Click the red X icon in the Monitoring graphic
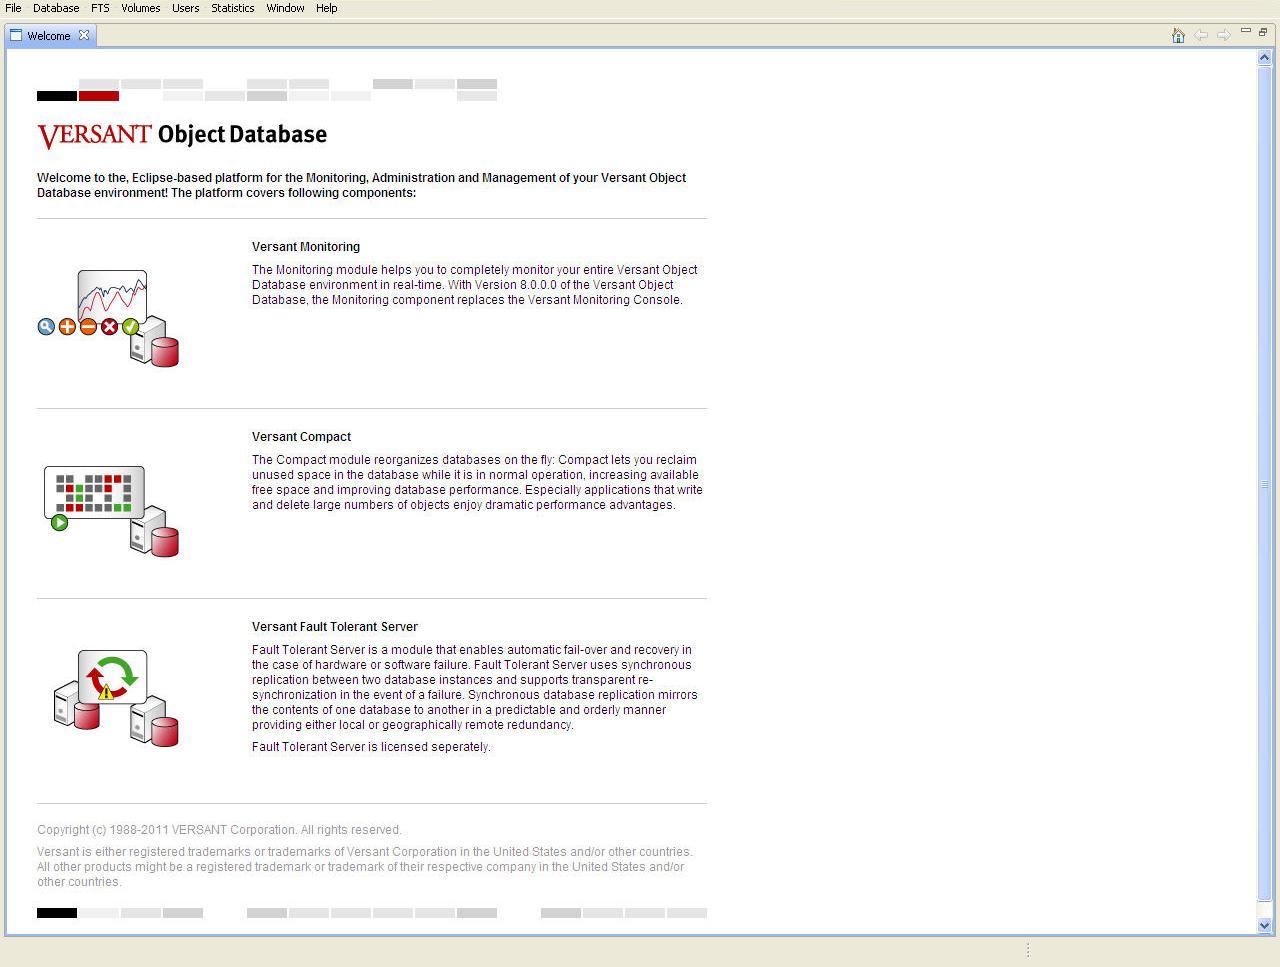 coord(109,326)
